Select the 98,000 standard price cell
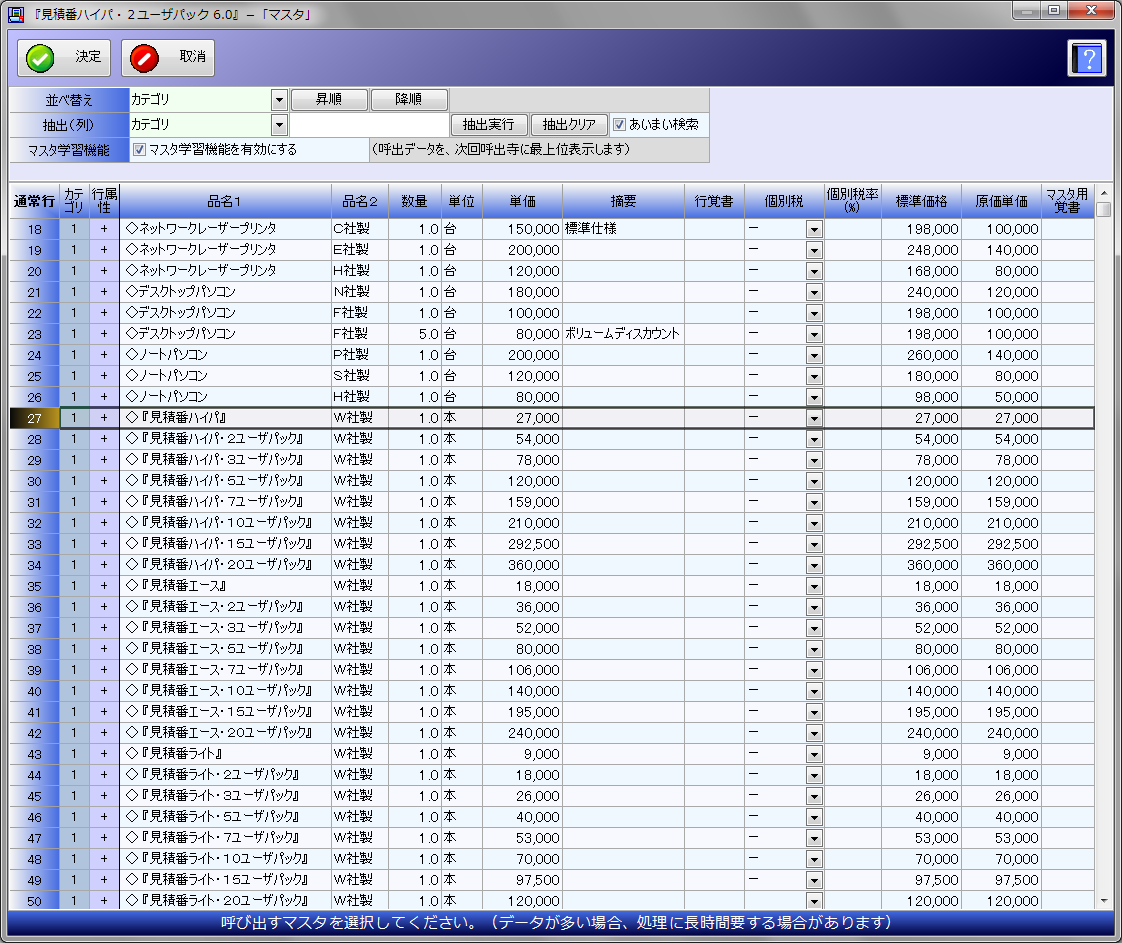The height and width of the screenshot is (943, 1122). (921, 397)
